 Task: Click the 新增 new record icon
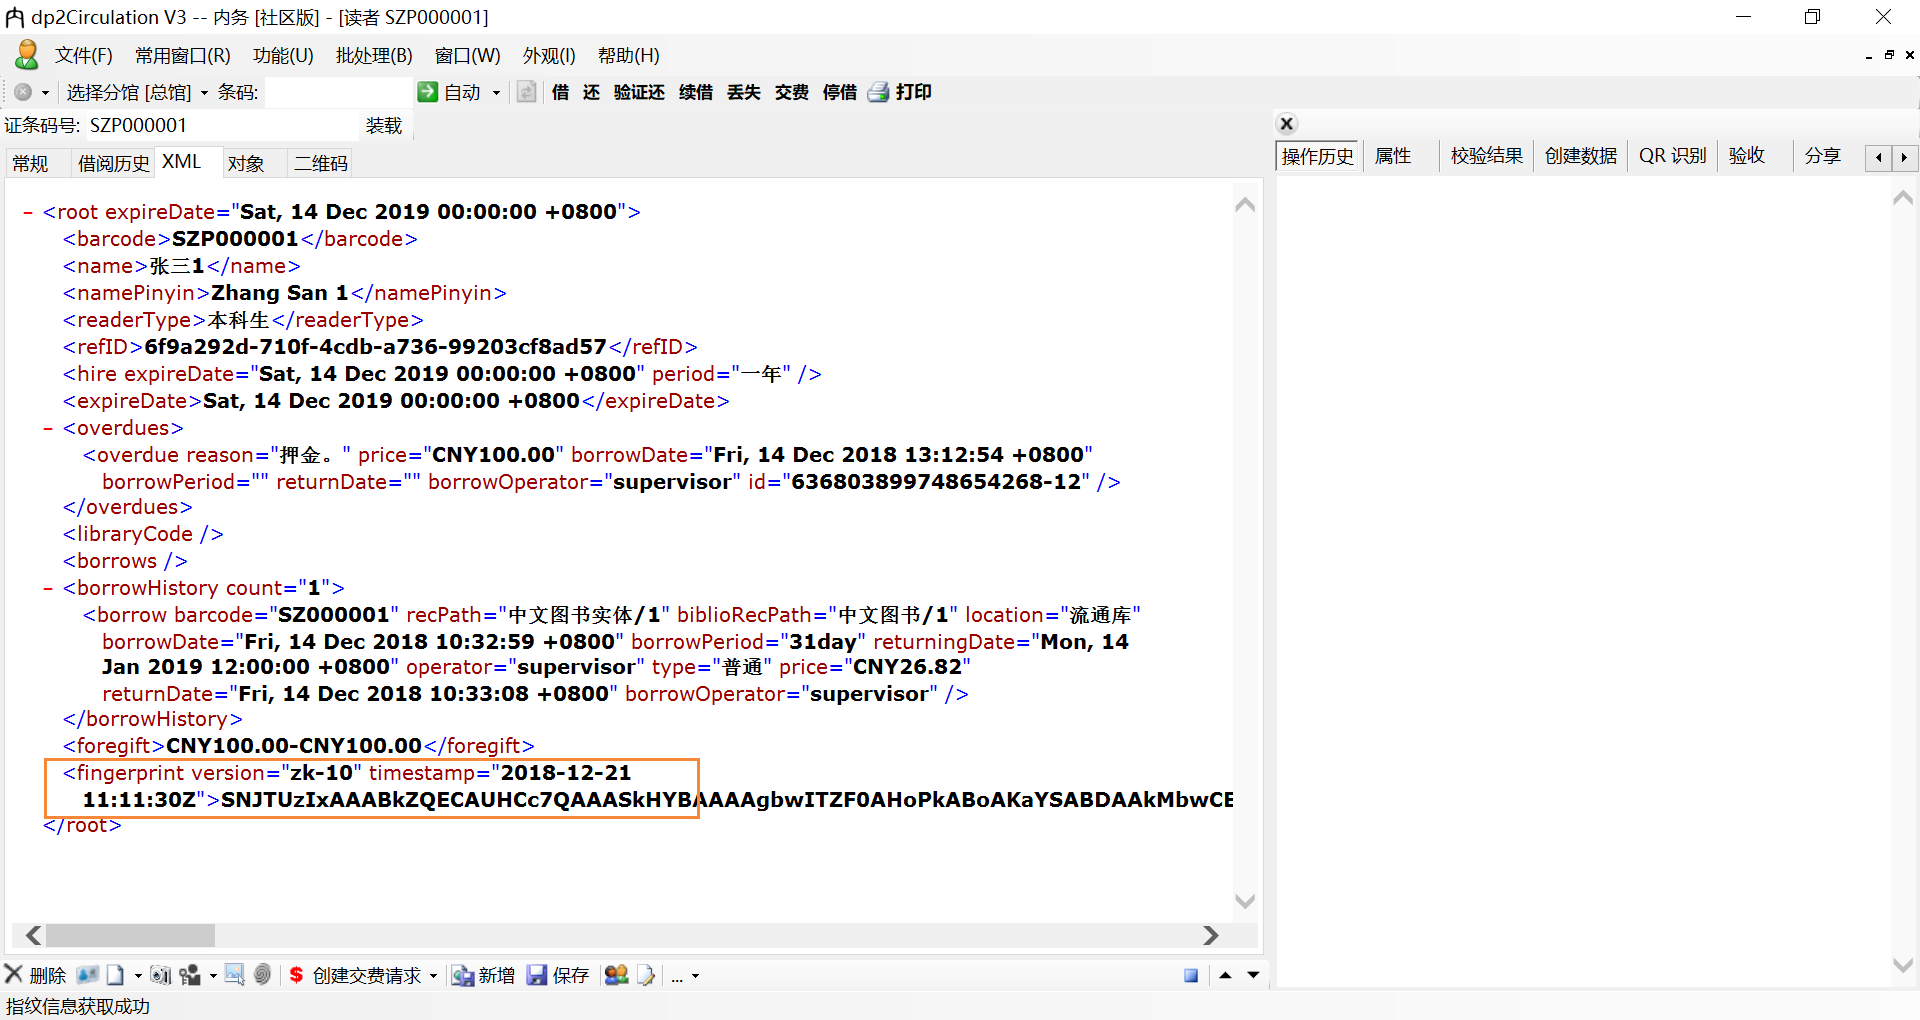(462, 975)
